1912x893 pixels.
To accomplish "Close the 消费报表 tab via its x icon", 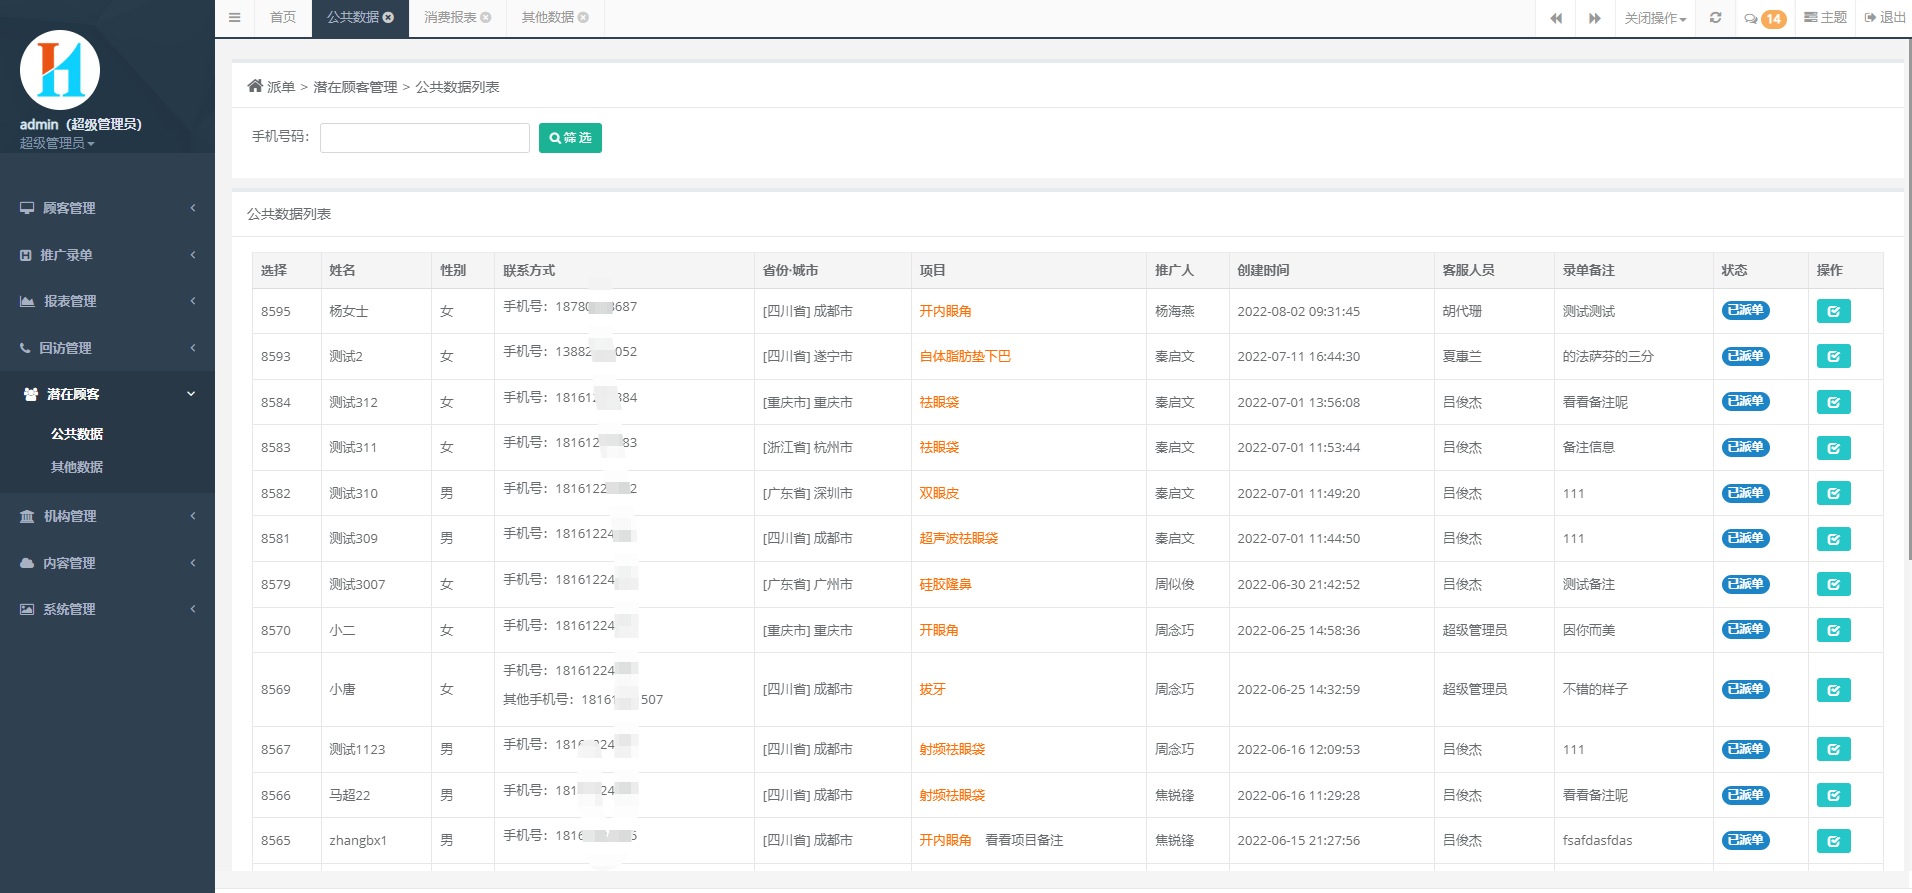I will tap(486, 18).
